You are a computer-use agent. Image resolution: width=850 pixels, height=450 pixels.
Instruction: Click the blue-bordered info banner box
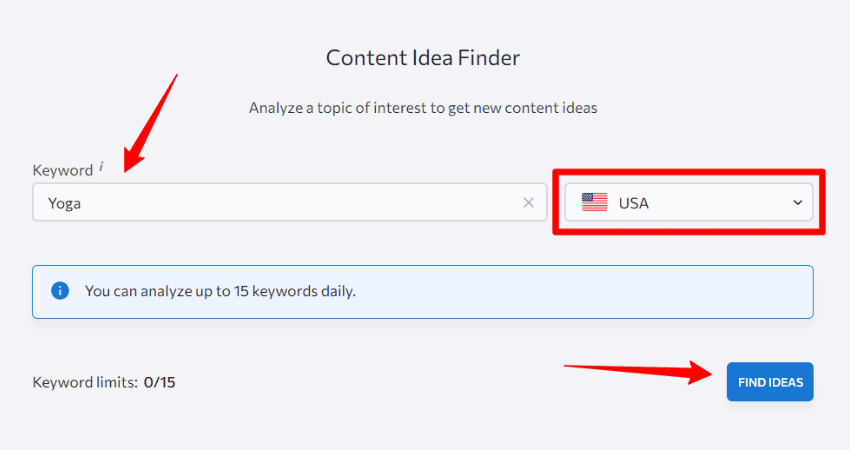423,292
